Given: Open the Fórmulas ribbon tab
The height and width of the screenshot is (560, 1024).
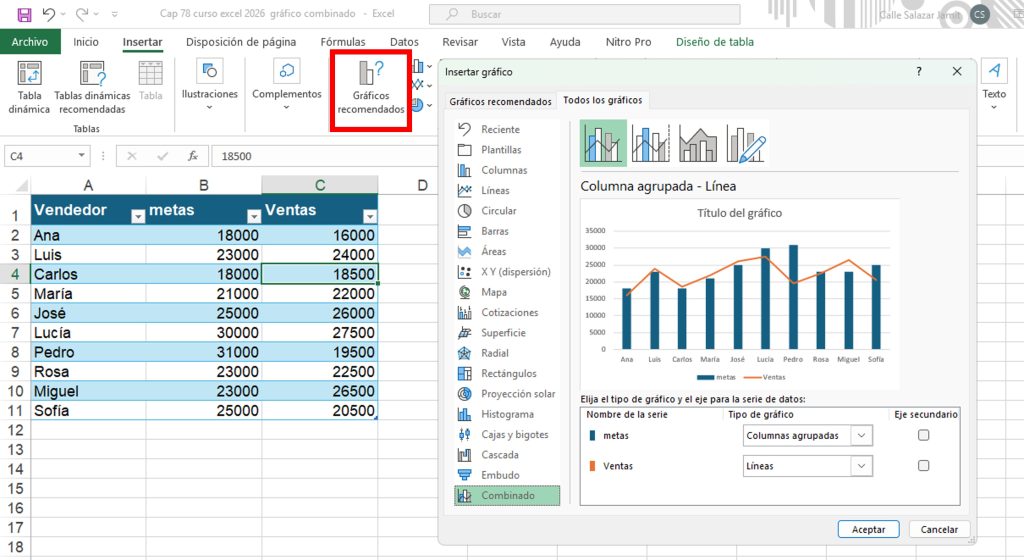Looking at the screenshot, I should tap(343, 42).
